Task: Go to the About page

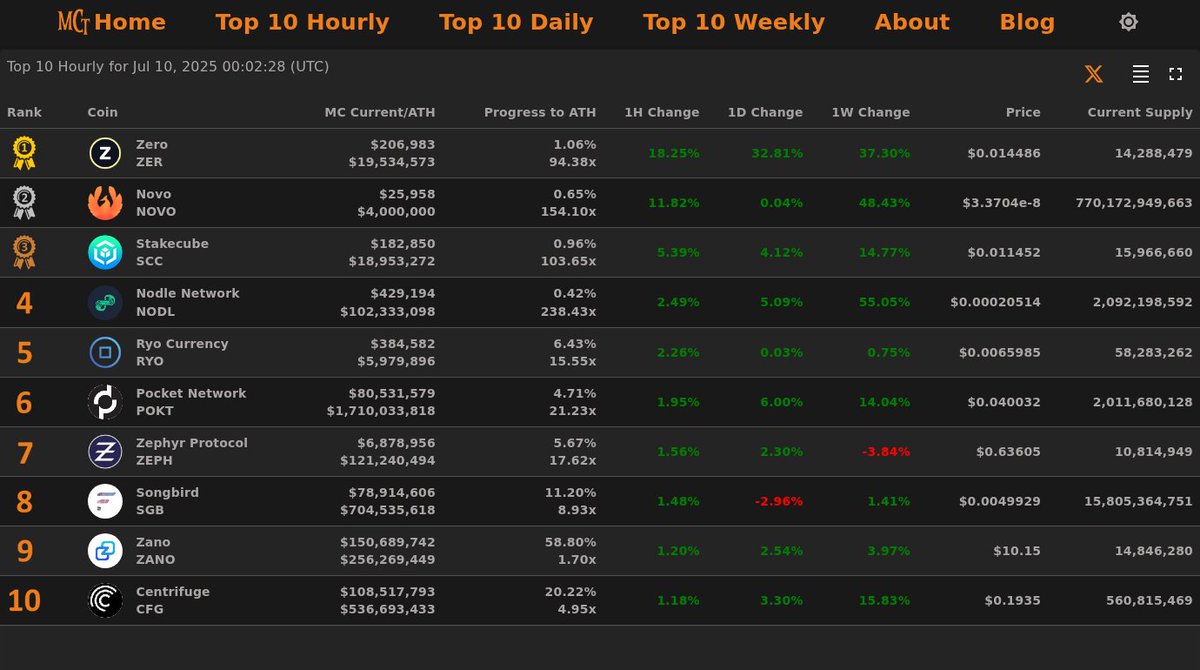Action: [912, 21]
